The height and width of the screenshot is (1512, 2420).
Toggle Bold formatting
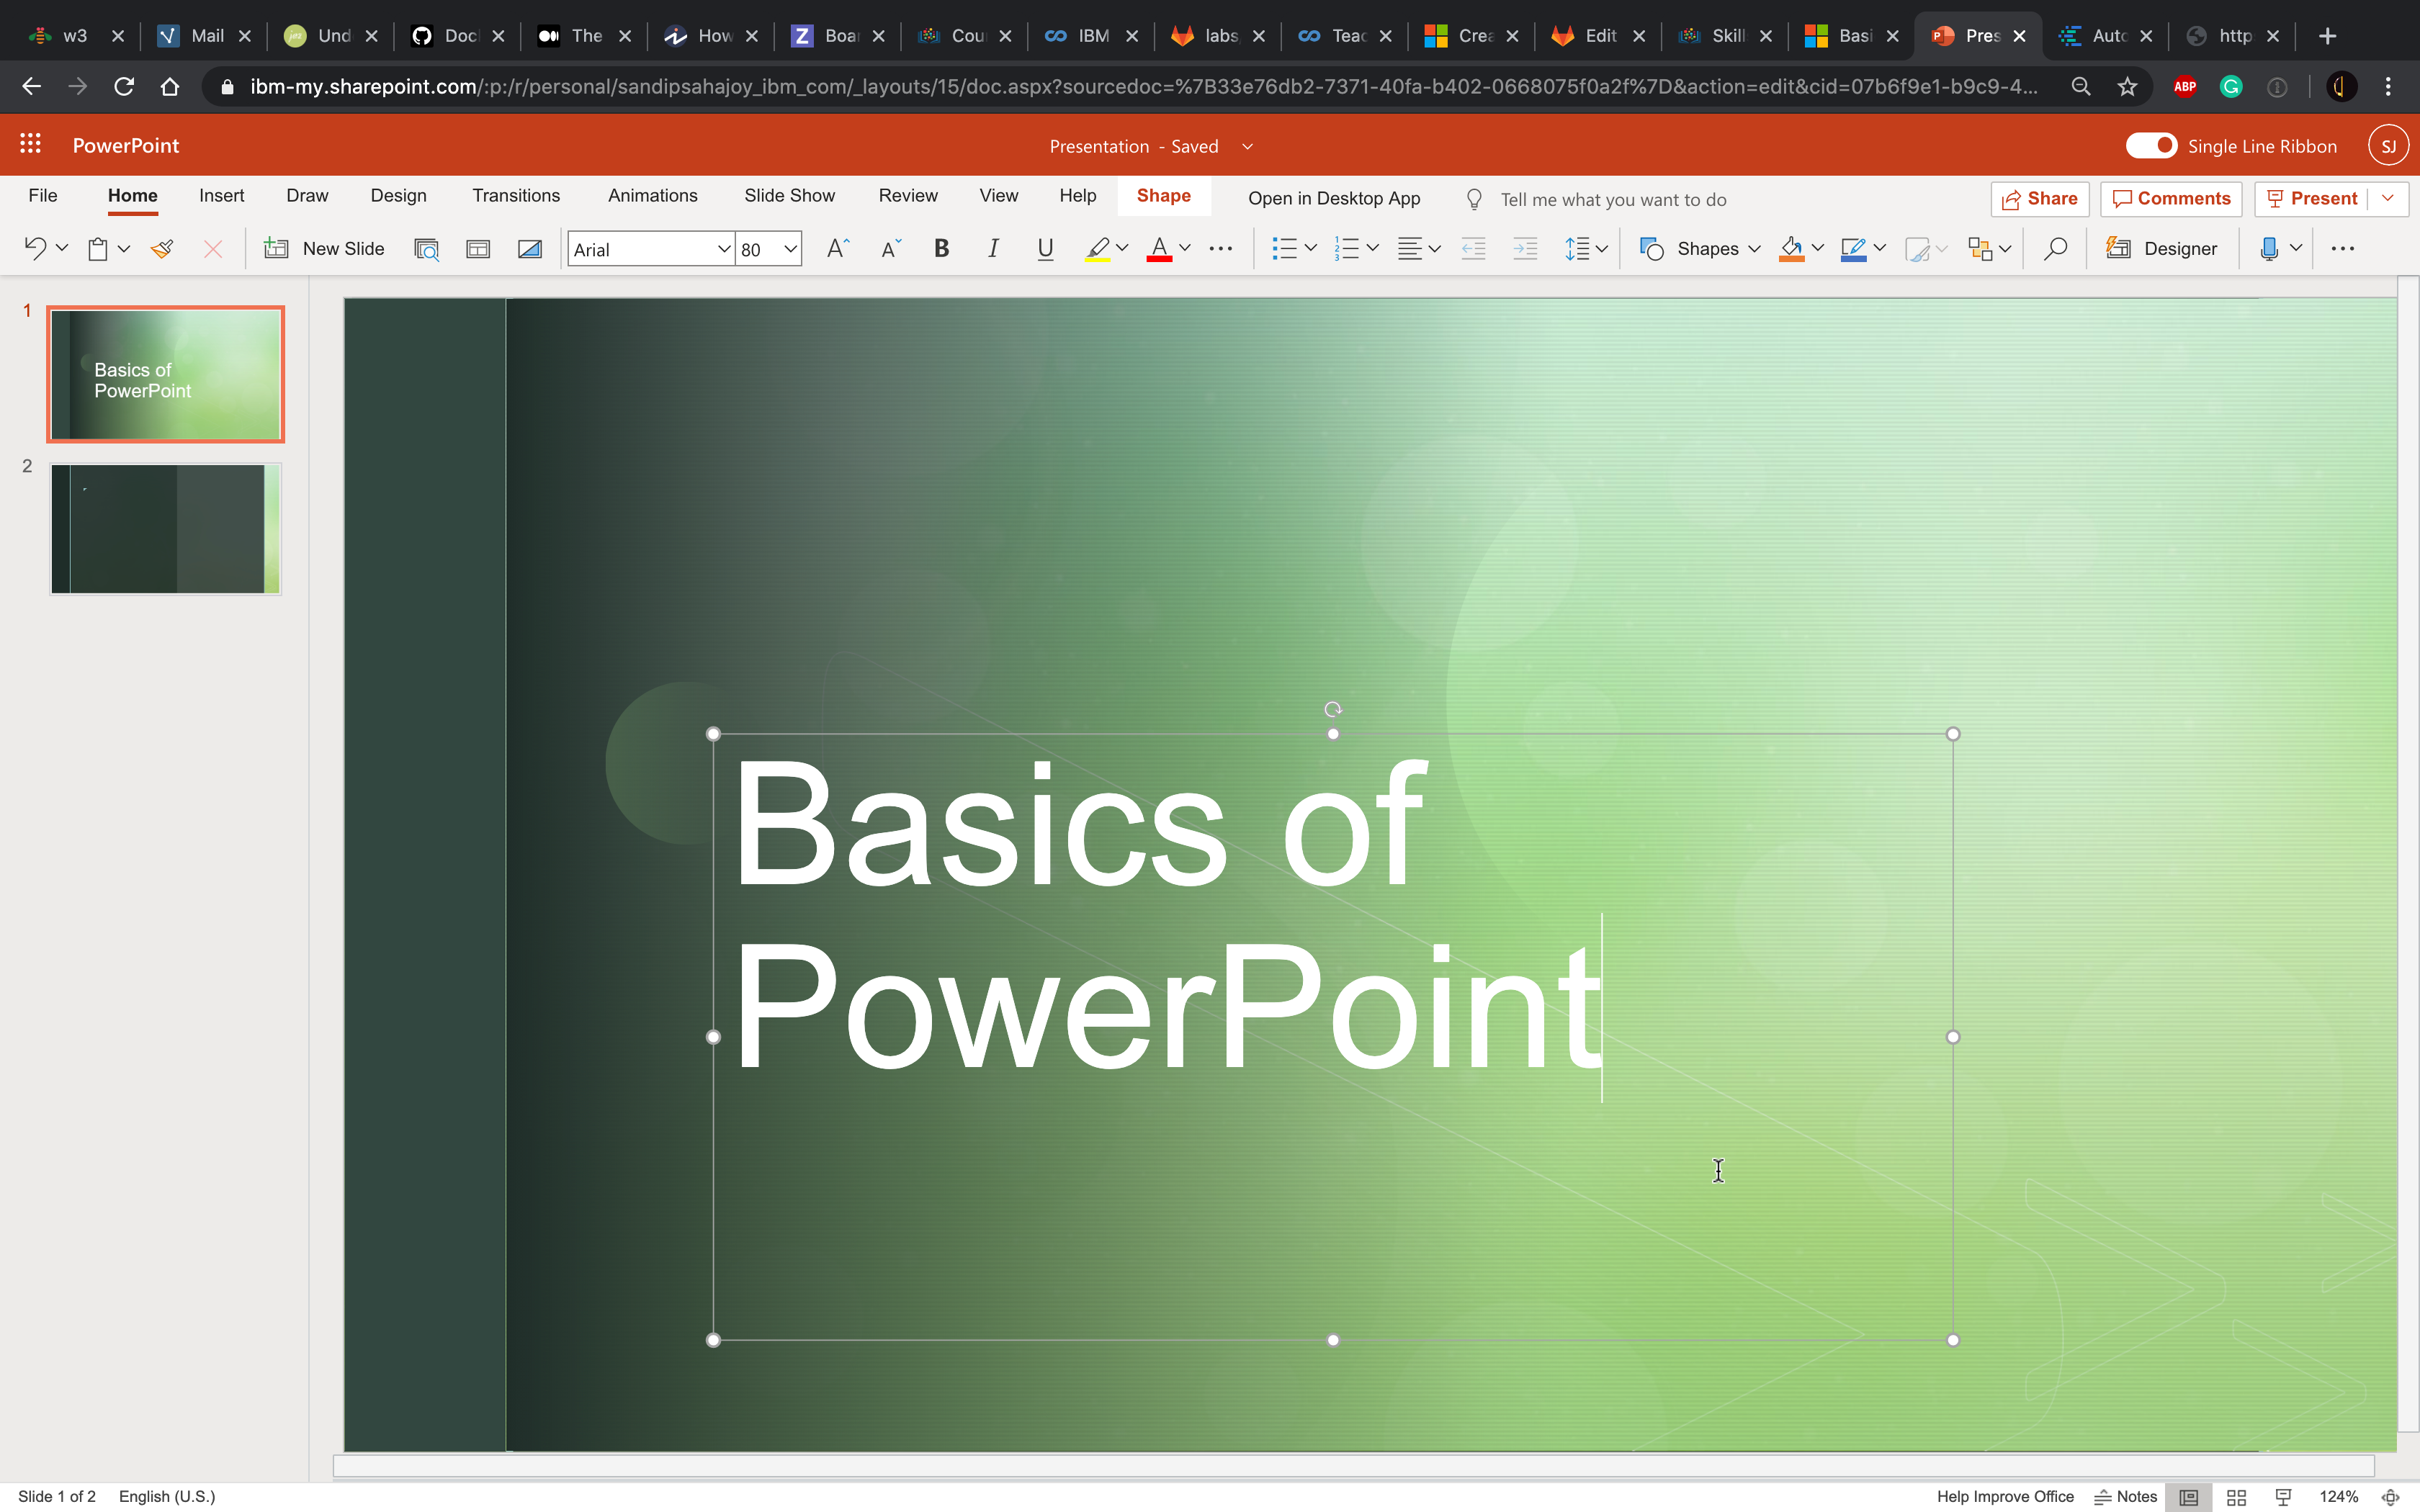941,249
